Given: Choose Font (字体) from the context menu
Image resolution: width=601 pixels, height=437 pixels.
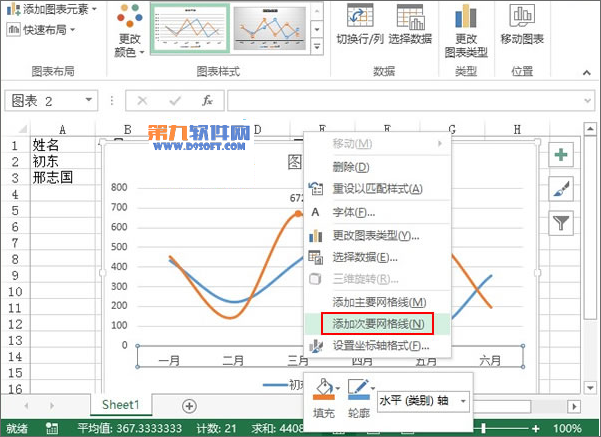Looking at the screenshot, I should point(378,212).
